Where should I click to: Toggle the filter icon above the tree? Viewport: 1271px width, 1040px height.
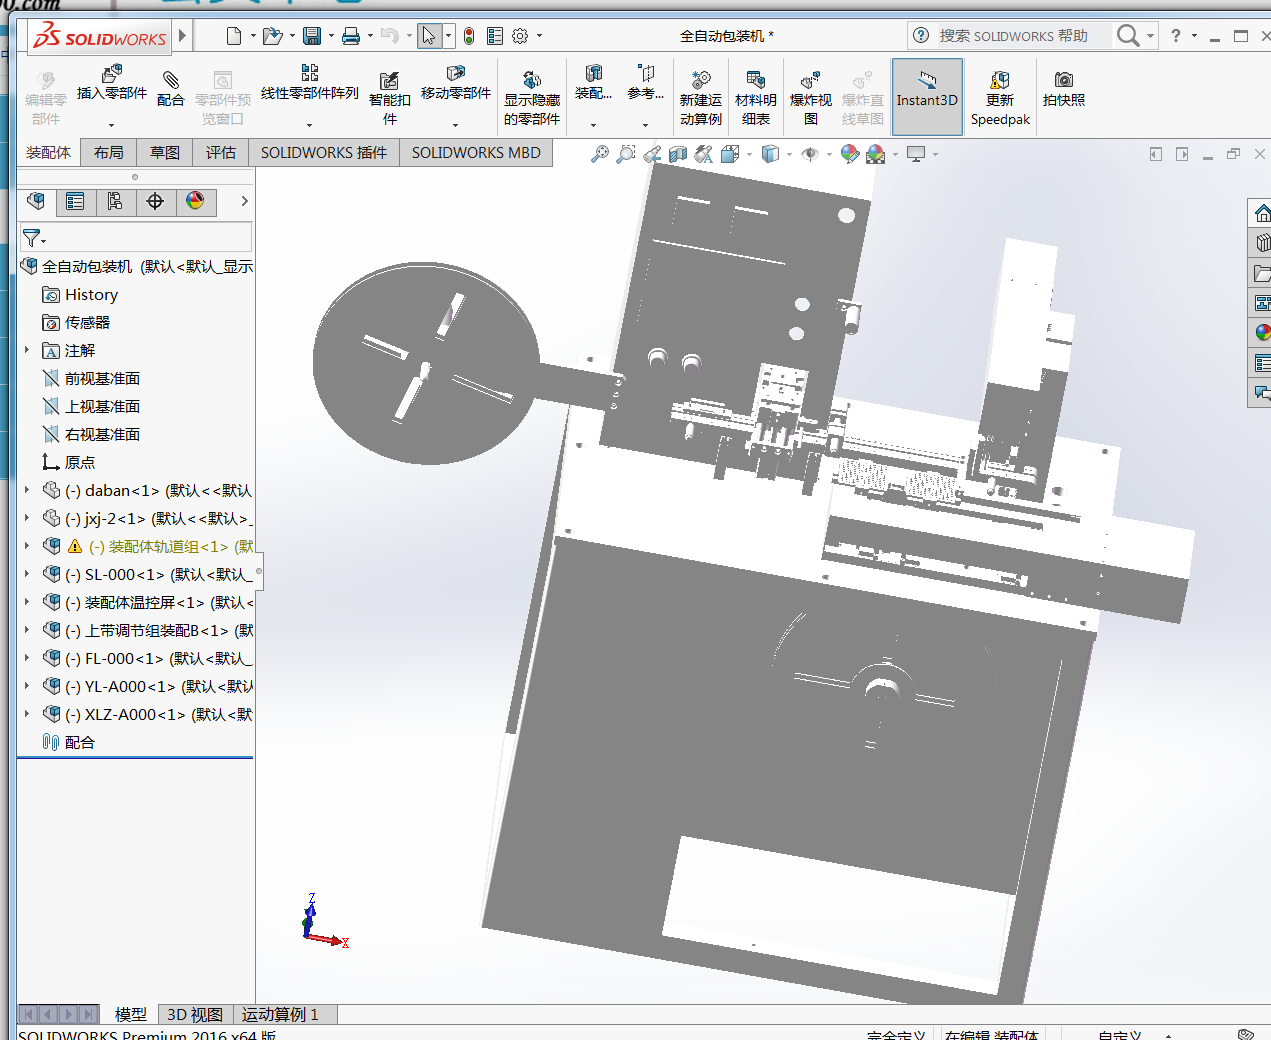tap(31, 238)
